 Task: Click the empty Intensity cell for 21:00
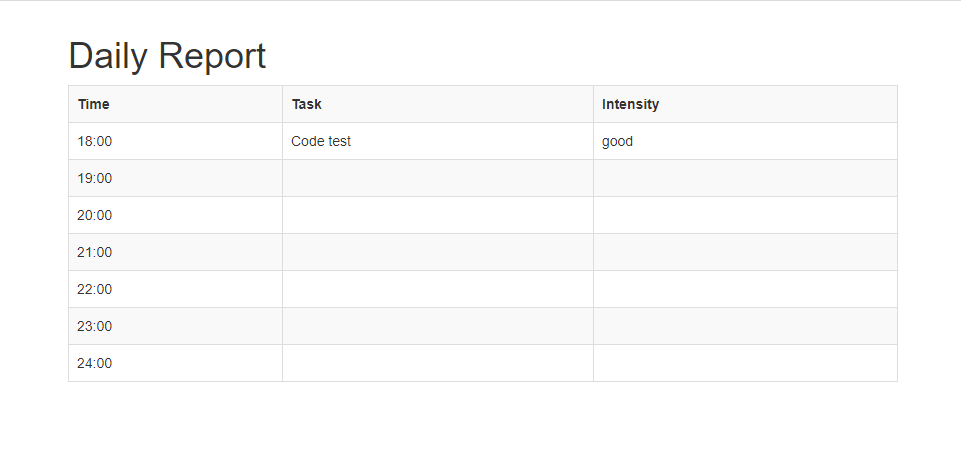point(744,252)
